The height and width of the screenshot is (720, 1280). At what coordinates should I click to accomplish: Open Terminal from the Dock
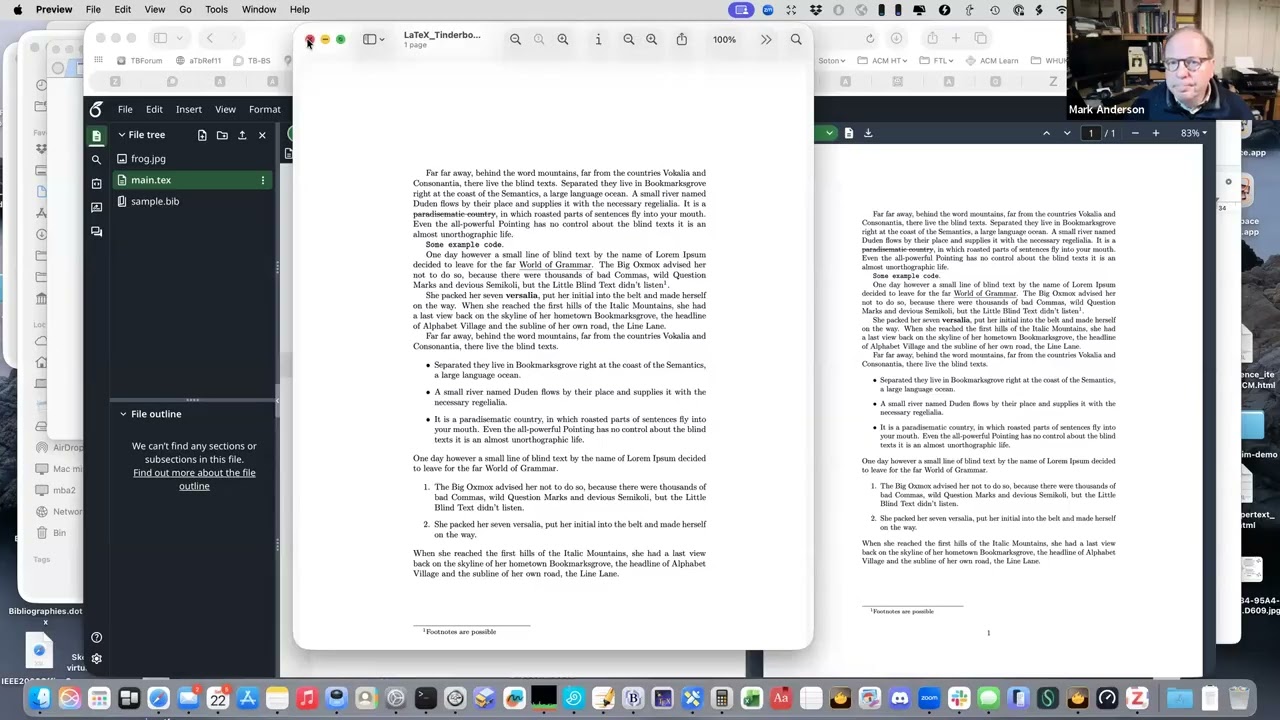click(425, 698)
